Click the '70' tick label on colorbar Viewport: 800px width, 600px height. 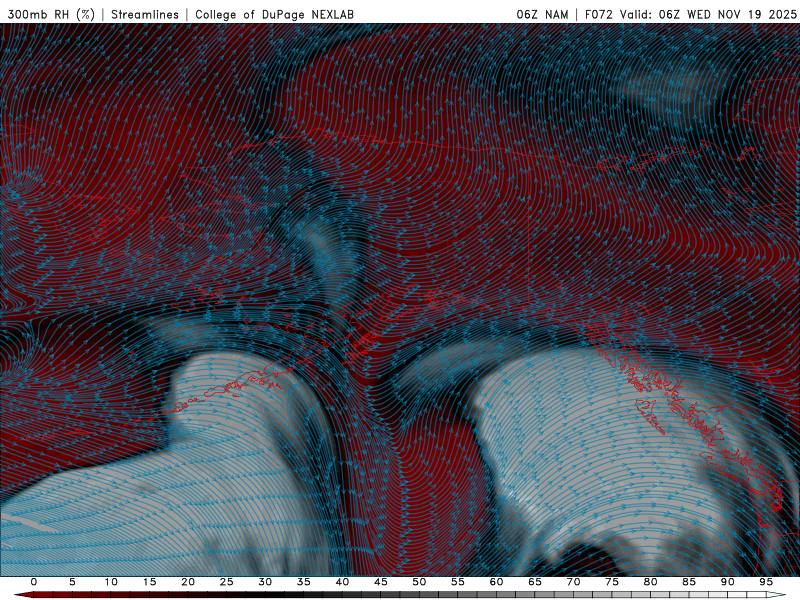(573, 582)
